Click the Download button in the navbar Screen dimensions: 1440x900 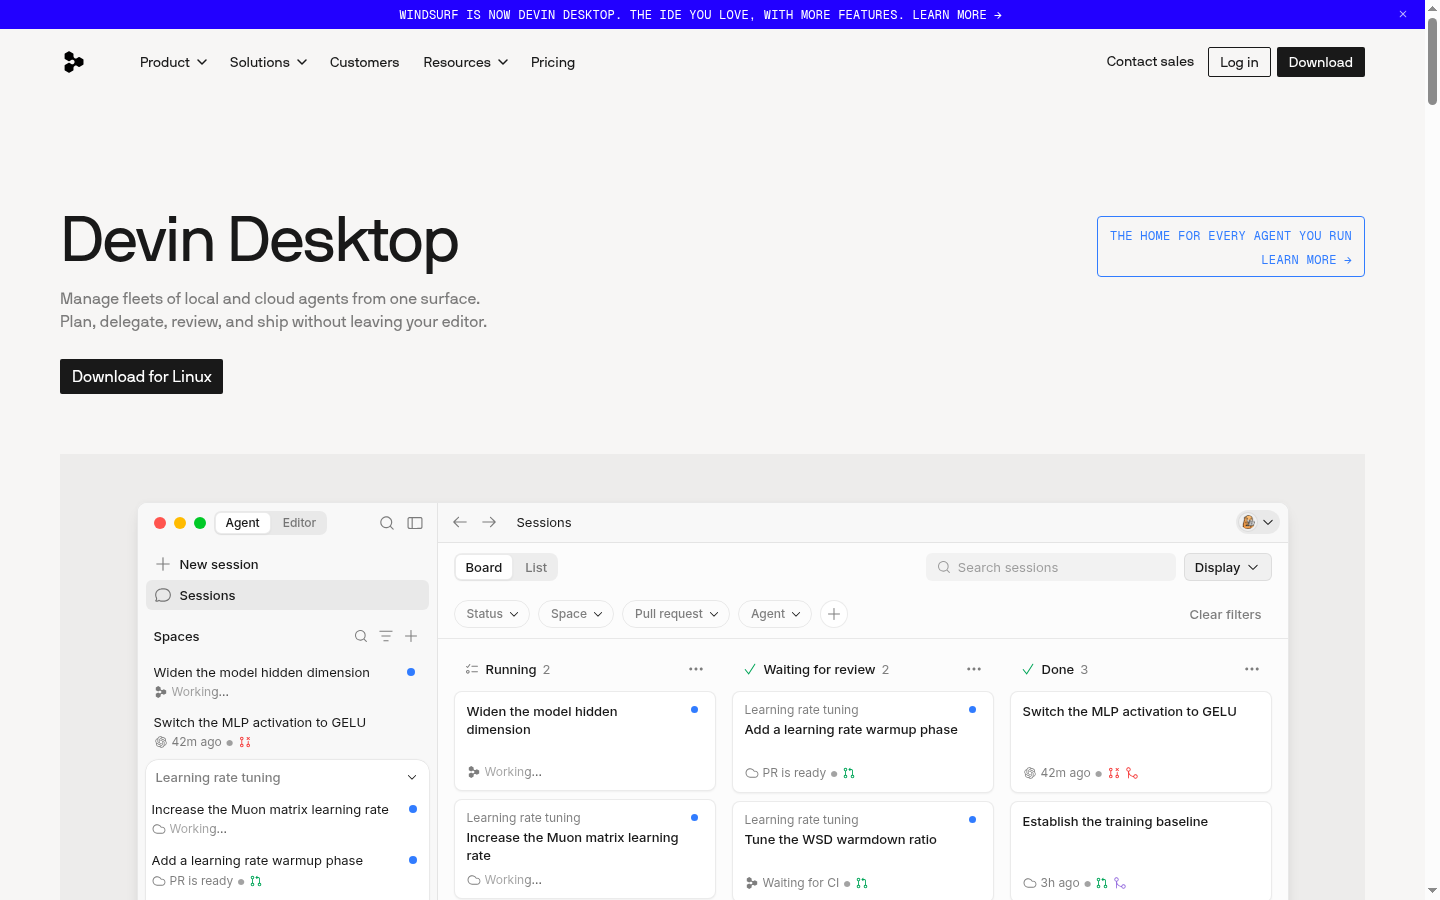pos(1320,62)
